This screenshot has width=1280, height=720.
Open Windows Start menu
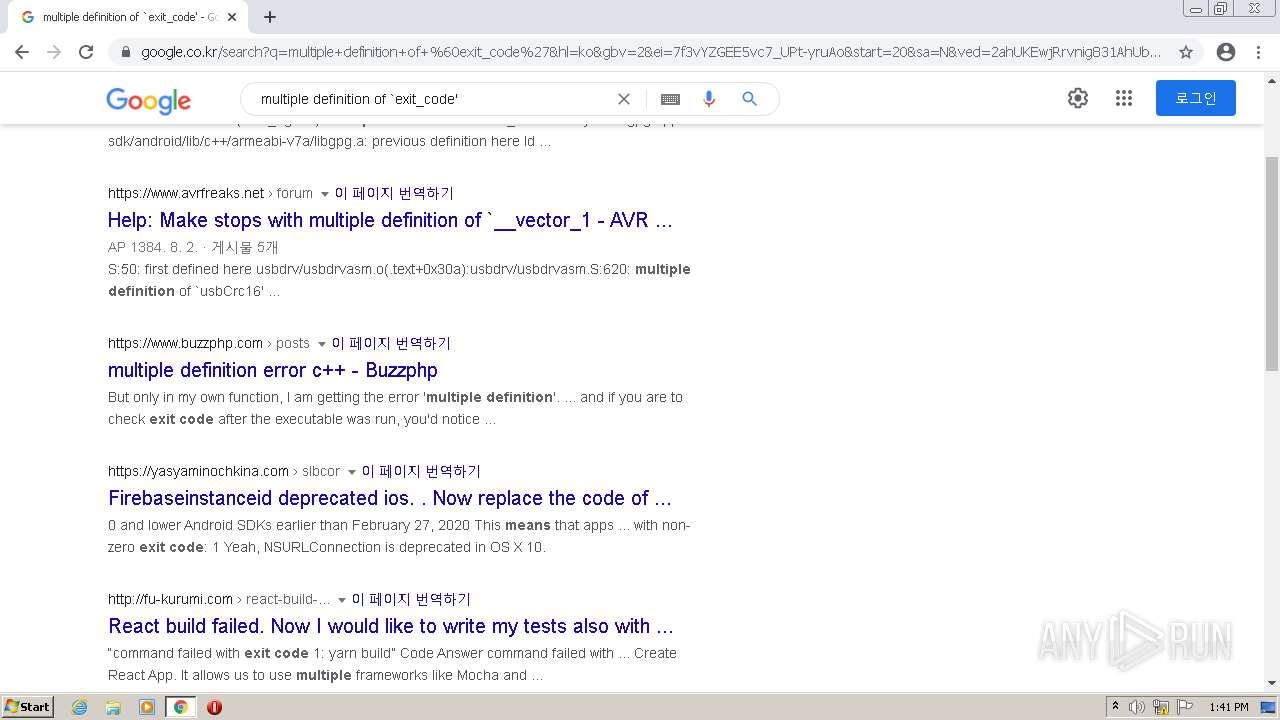(28, 706)
